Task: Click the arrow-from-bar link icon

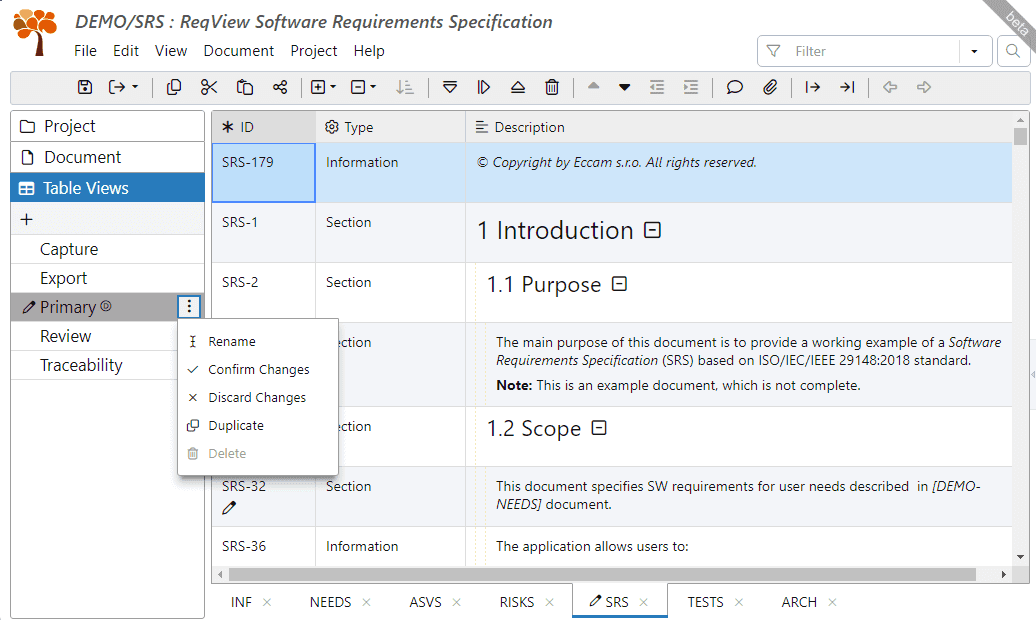Action: click(813, 87)
